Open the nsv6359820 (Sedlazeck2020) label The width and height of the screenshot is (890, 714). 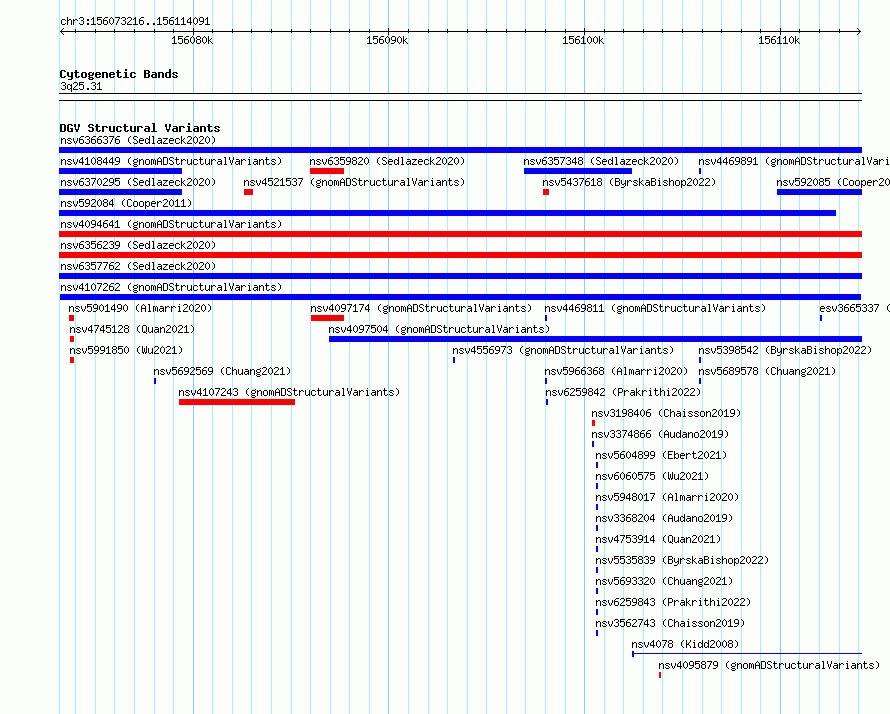387,161
